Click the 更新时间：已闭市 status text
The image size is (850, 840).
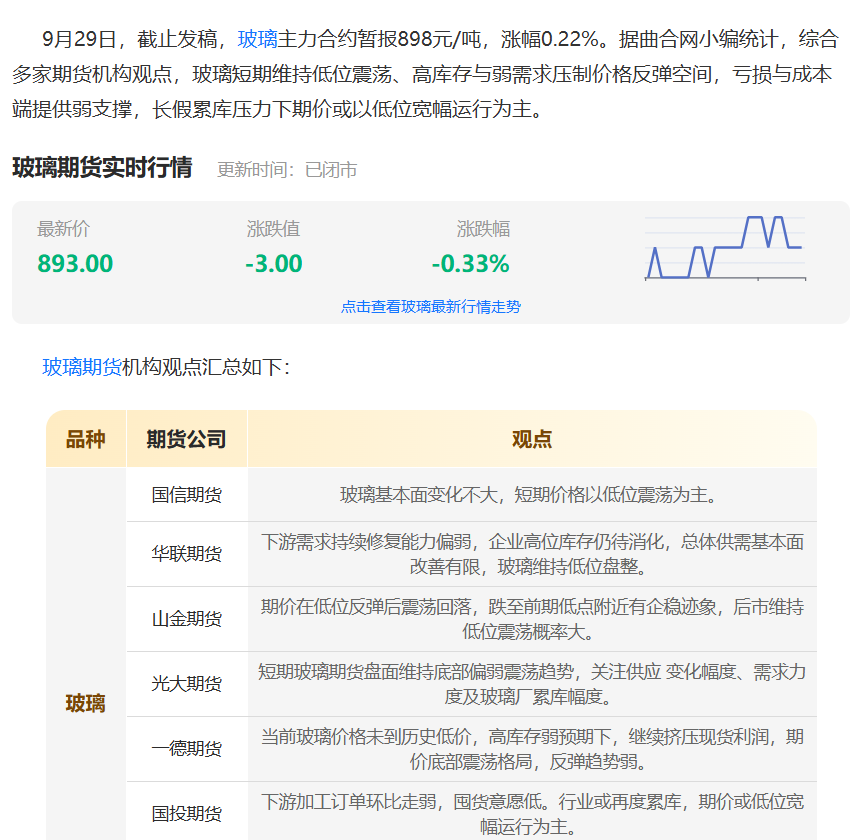(287, 170)
